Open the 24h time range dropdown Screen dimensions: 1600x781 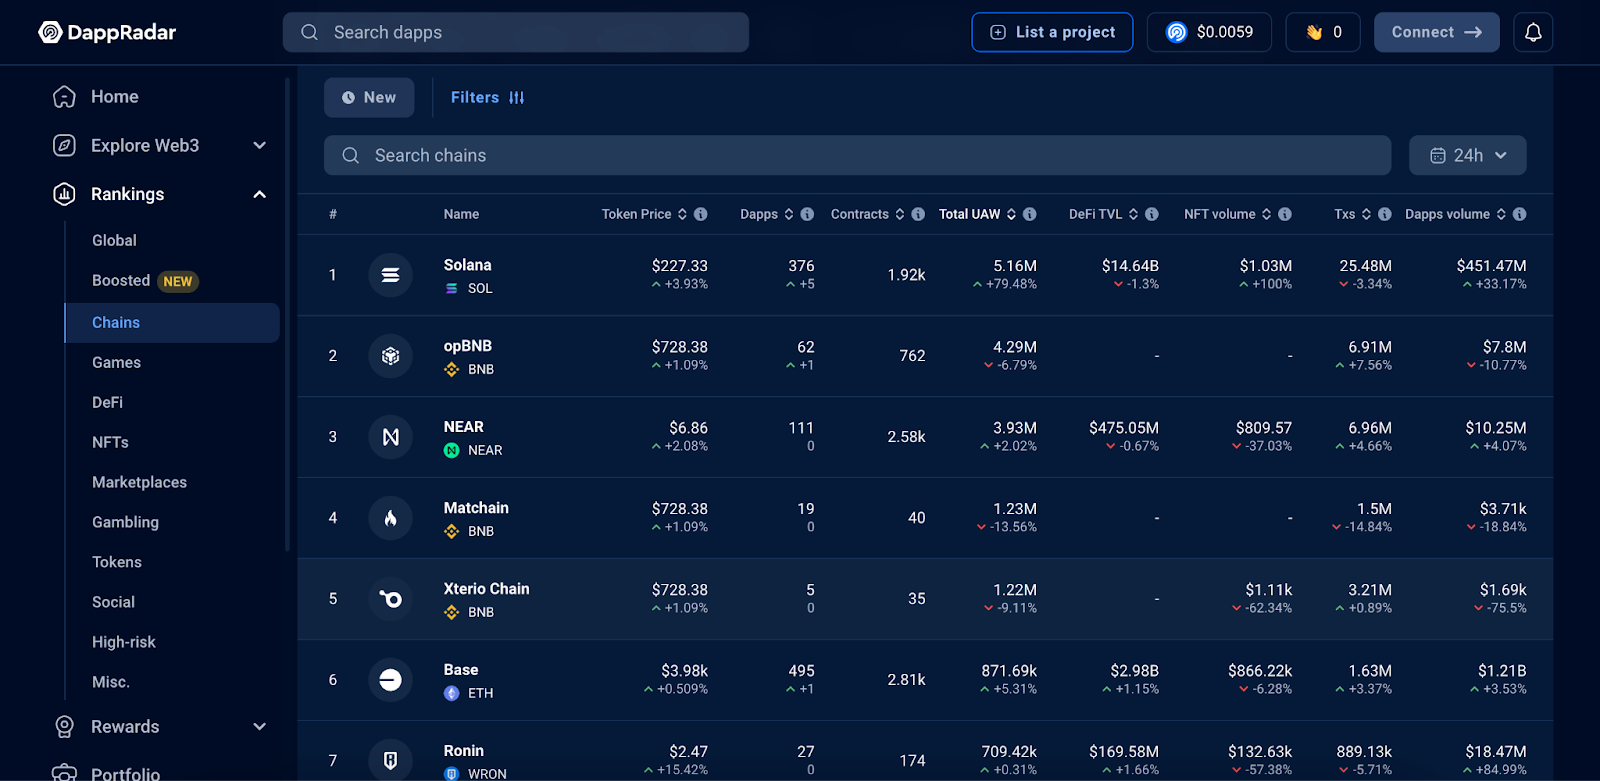(x=1467, y=155)
